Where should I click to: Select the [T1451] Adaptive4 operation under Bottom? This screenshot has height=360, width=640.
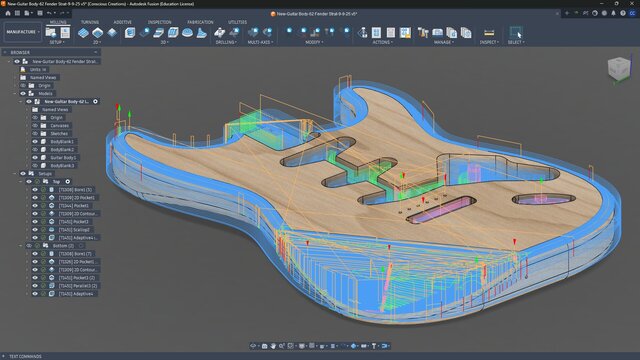pyautogui.click(x=76, y=294)
